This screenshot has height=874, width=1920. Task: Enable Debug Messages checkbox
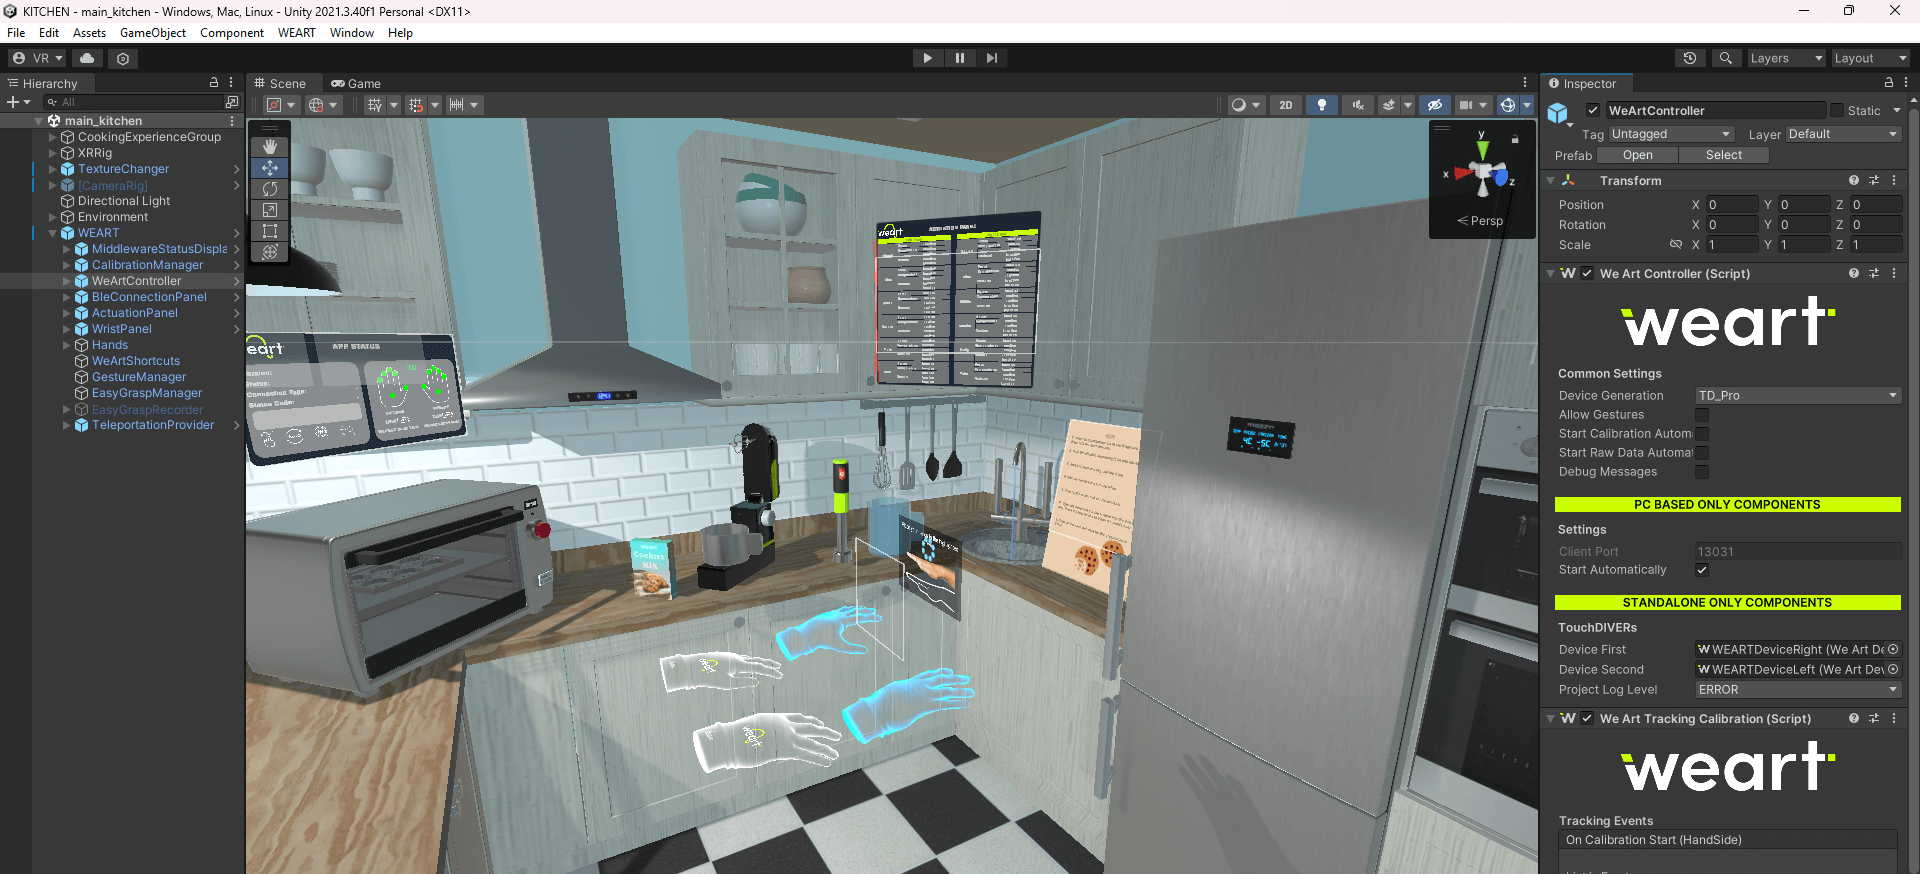(x=1702, y=472)
